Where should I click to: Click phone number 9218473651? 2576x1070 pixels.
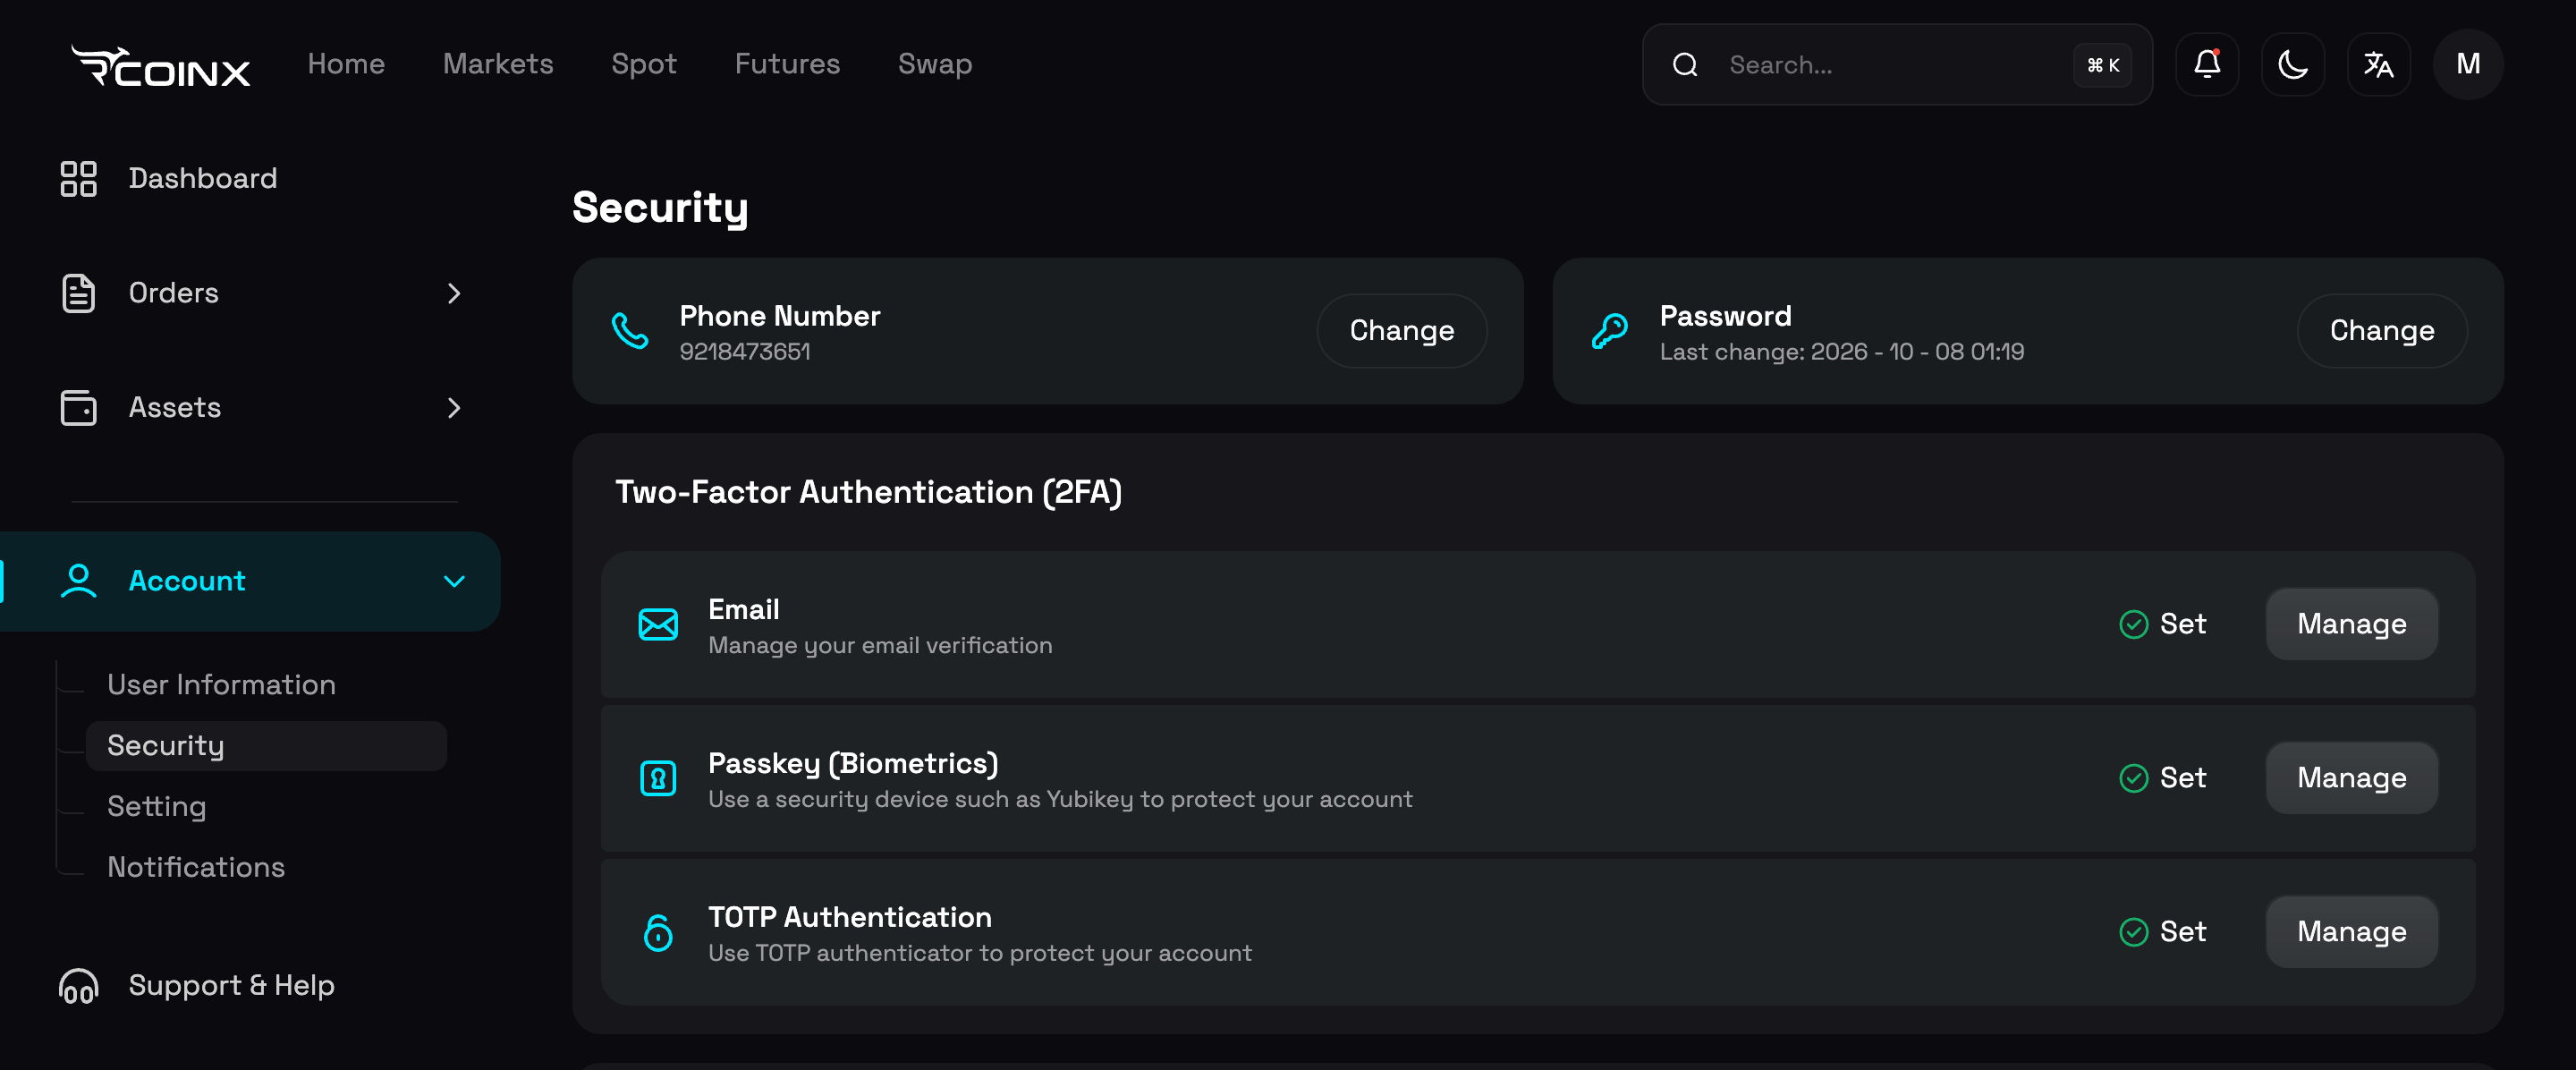click(x=745, y=352)
